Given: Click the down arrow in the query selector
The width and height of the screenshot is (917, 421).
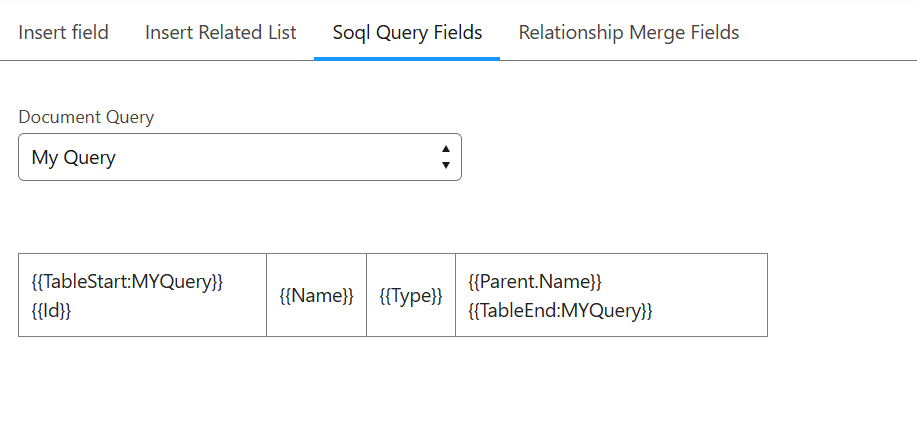Looking at the screenshot, I should (x=445, y=165).
